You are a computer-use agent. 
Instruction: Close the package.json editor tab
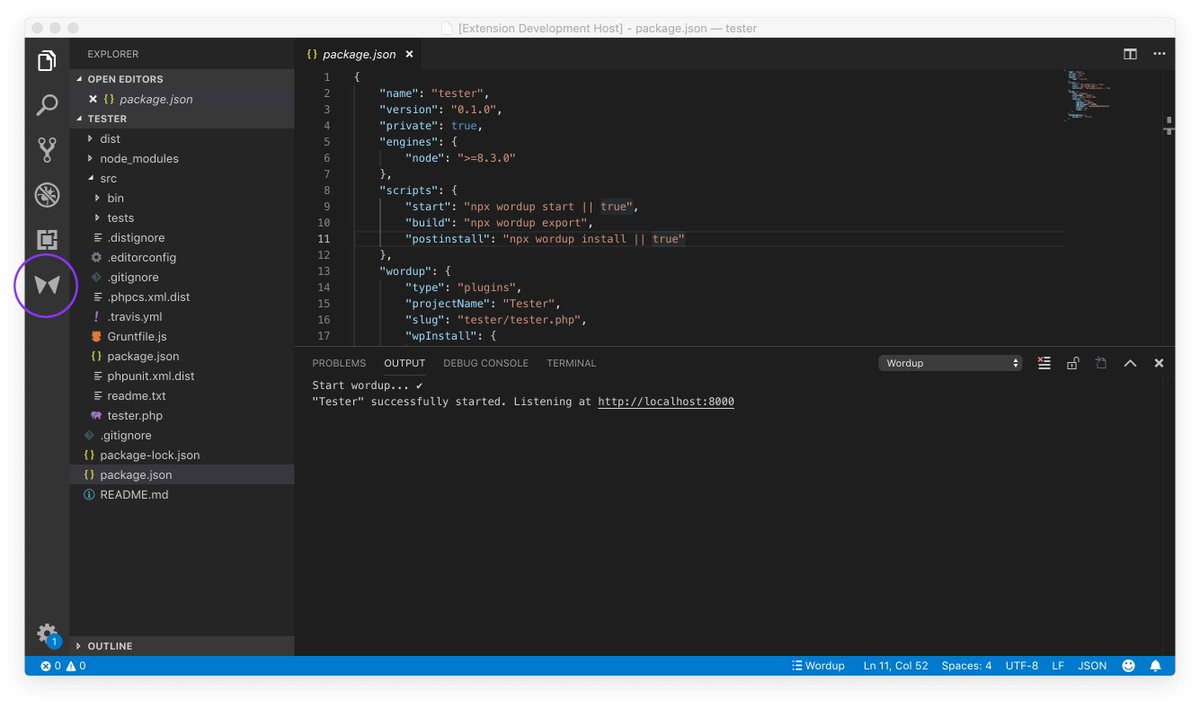pyautogui.click(x=410, y=54)
